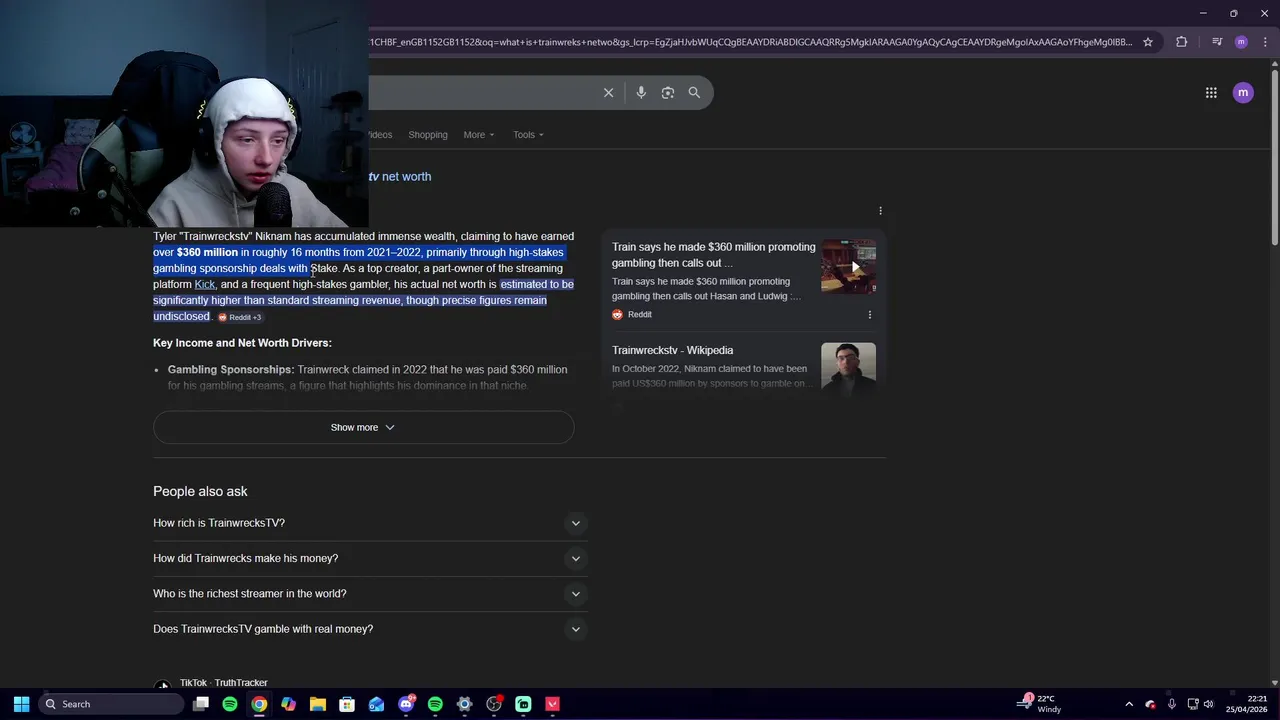The image size is (1280, 720).
Task: Click the "People also ask" heading
Action: [x=200, y=492]
